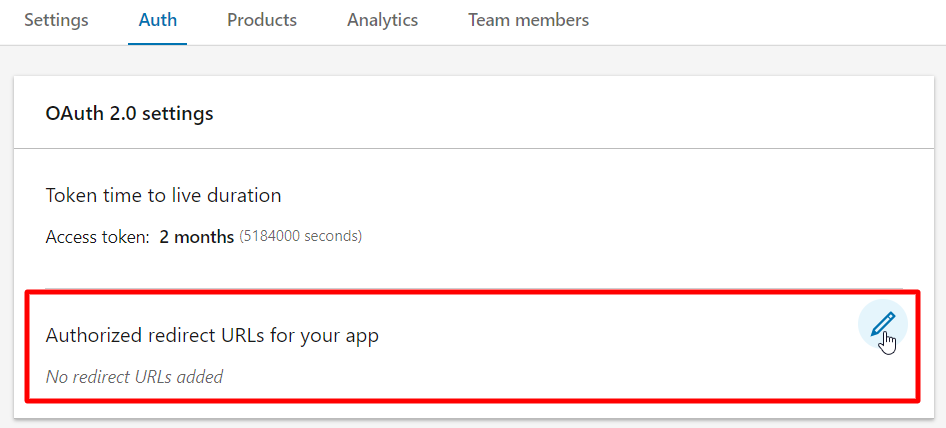Click the "Token time to live duration" text

tap(163, 196)
